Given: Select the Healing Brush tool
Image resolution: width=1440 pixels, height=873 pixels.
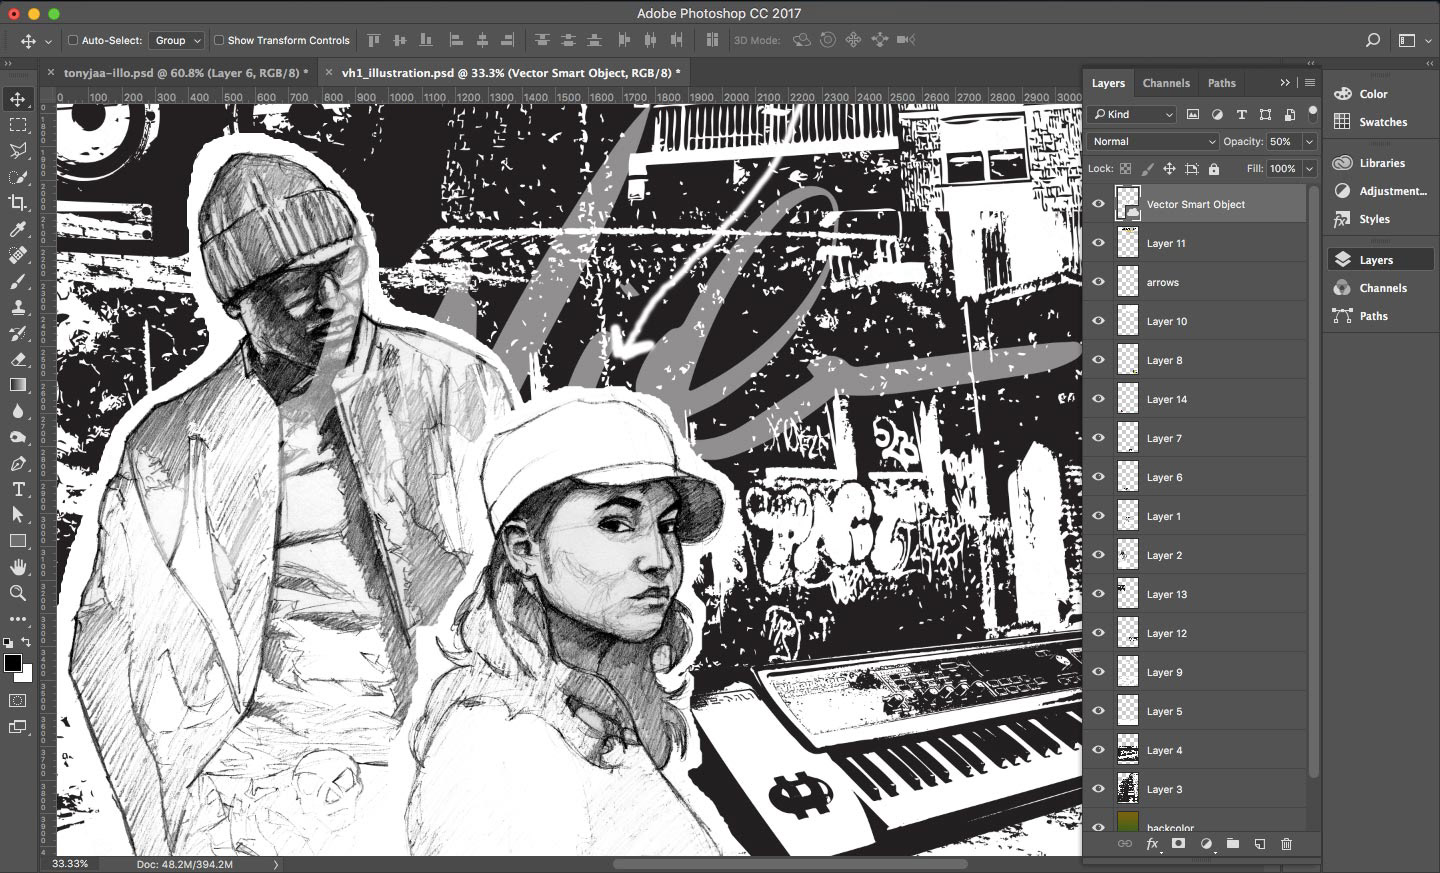Looking at the screenshot, I should [18, 256].
